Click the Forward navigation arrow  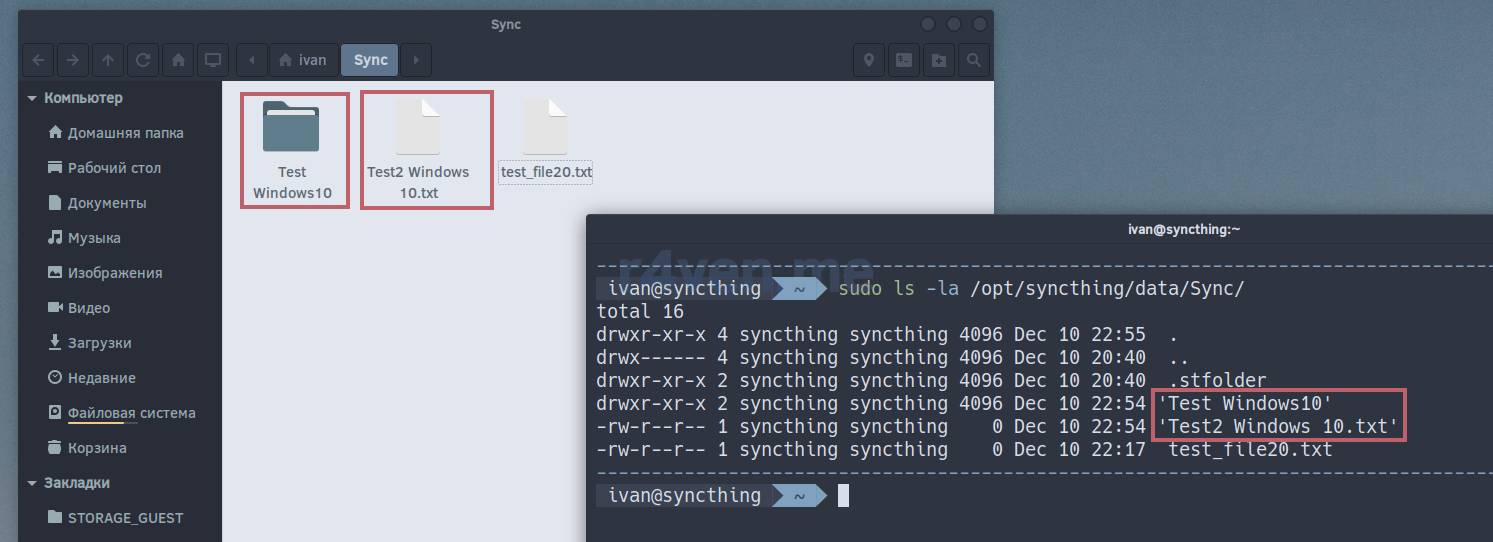point(72,60)
